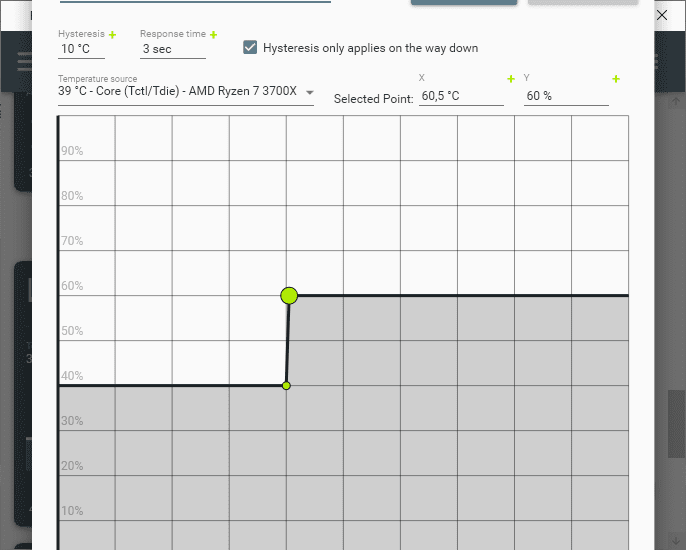Click the green plus next to Hysteresis
The height and width of the screenshot is (550, 686).
tap(112, 35)
